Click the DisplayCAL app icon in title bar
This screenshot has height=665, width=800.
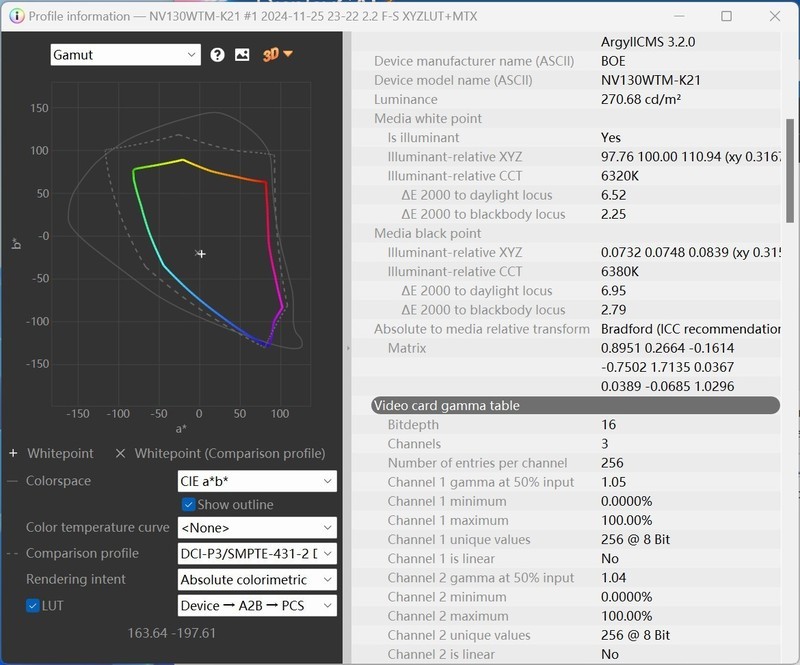pyautogui.click(x=15, y=16)
